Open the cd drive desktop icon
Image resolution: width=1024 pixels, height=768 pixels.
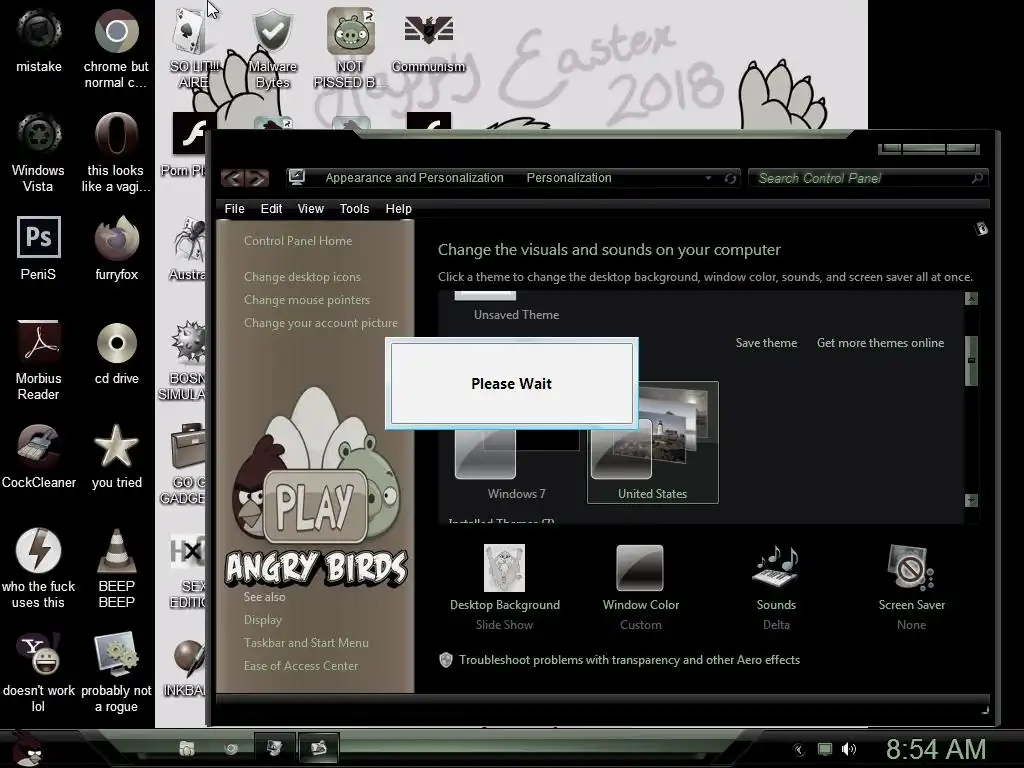[116, 352]
